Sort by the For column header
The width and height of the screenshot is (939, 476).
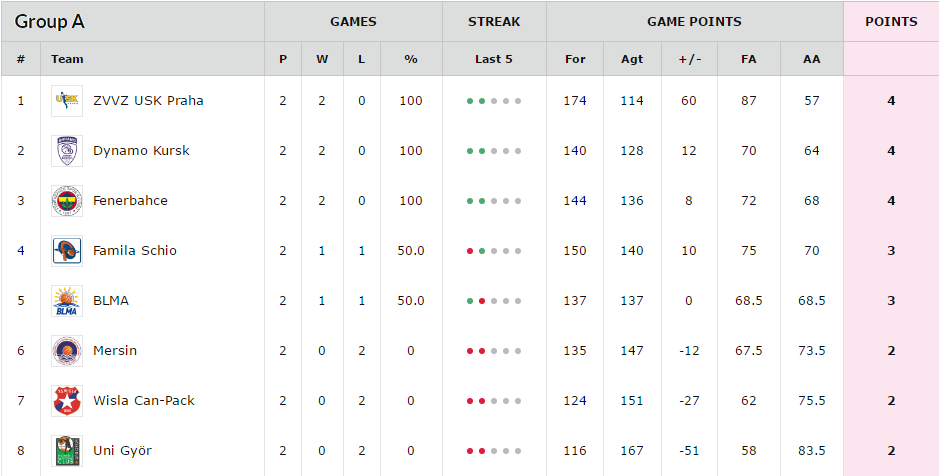pos(575,59)
